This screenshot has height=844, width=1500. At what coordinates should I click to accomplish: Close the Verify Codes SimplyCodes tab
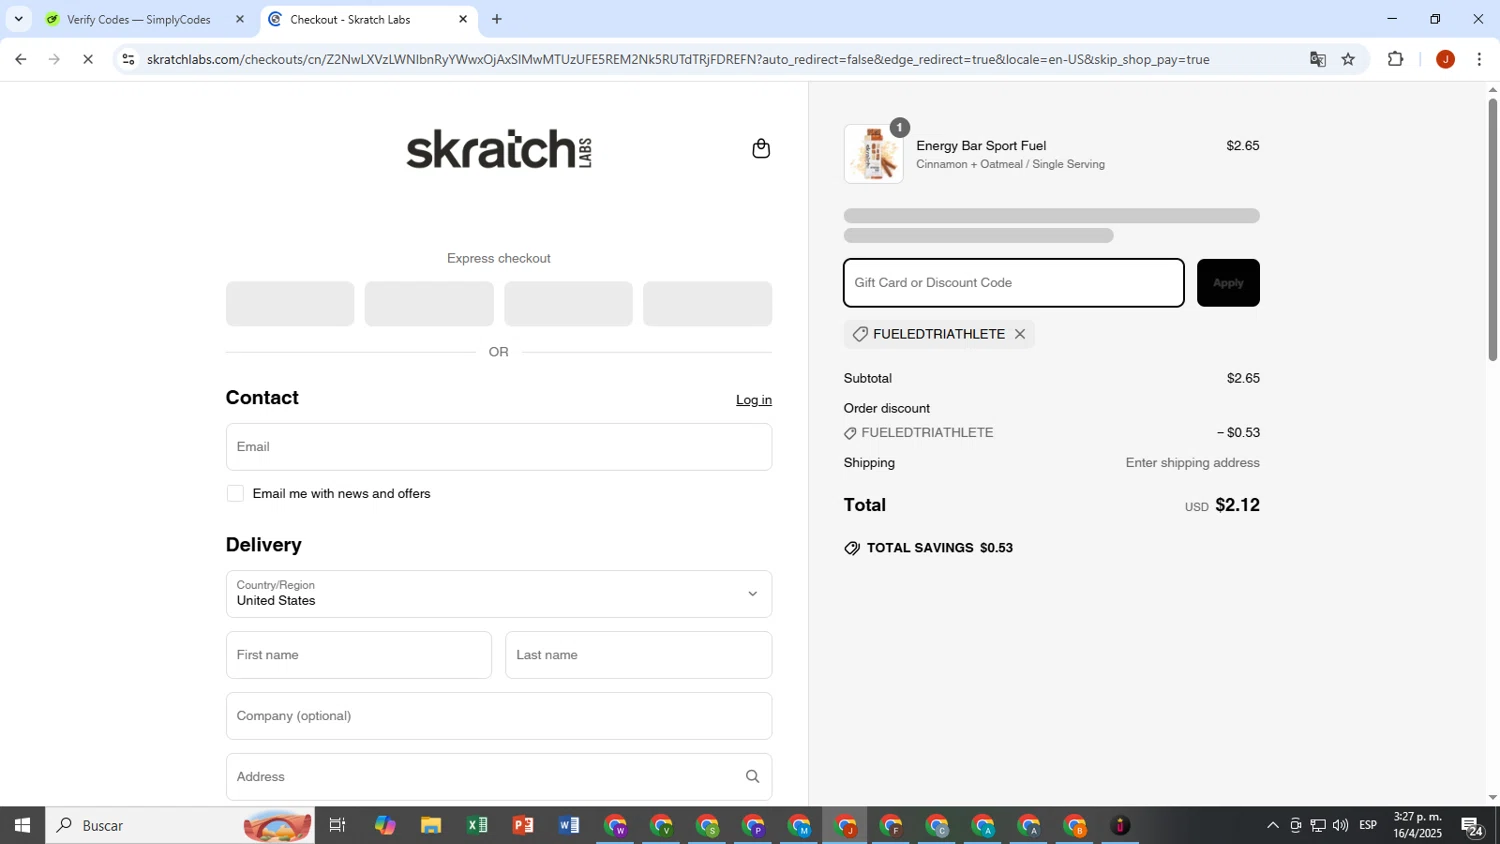(239, 19)
